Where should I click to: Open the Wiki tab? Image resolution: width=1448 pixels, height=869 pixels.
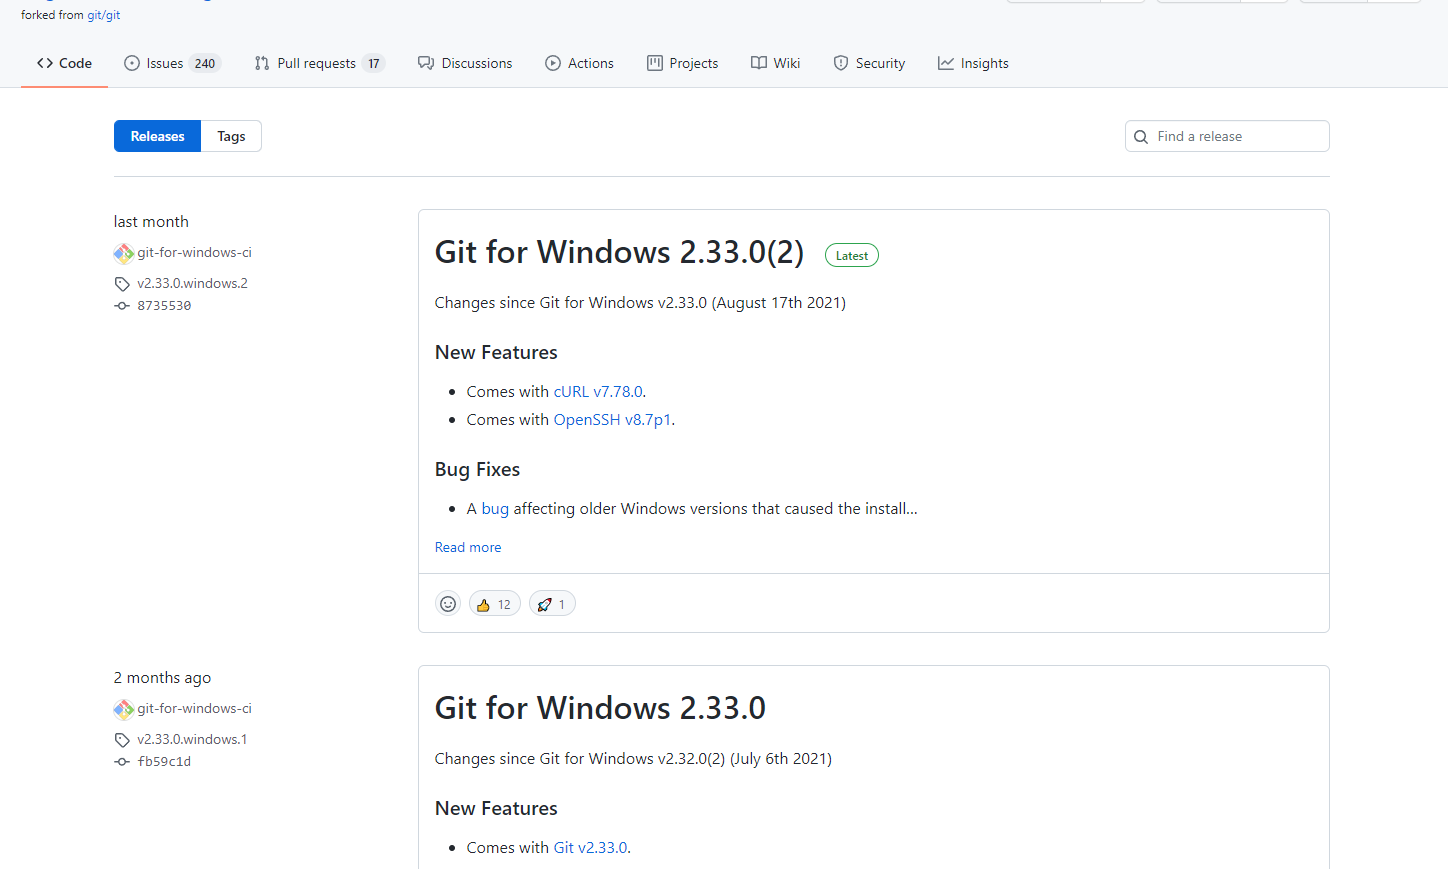tap(775, 63)
